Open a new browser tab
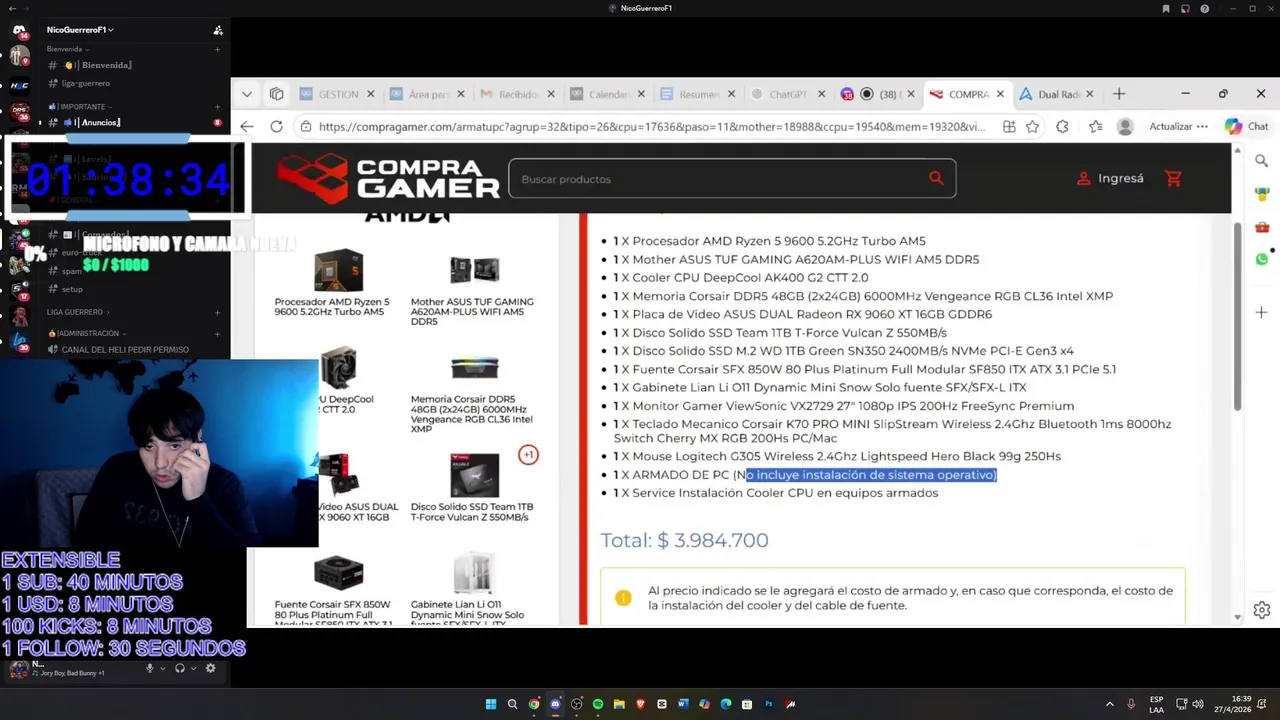Viewport: 1280px width, 720px height. [x=1119, y=94]
